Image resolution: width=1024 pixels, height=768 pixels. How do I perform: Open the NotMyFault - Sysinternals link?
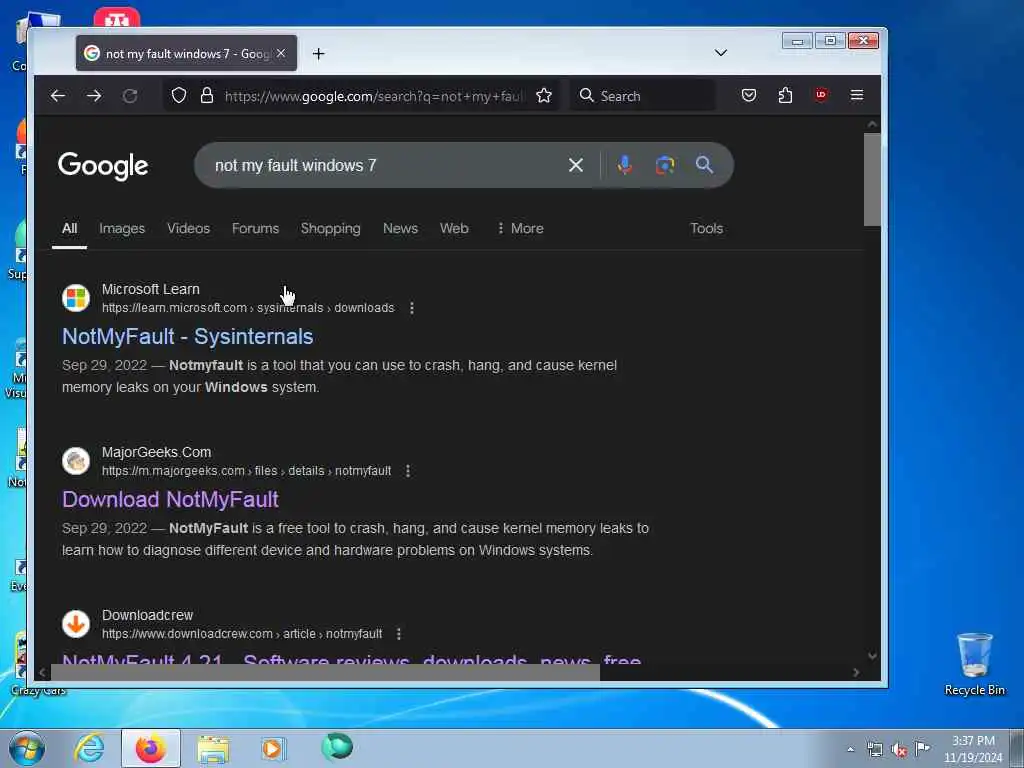pos(187,336)
